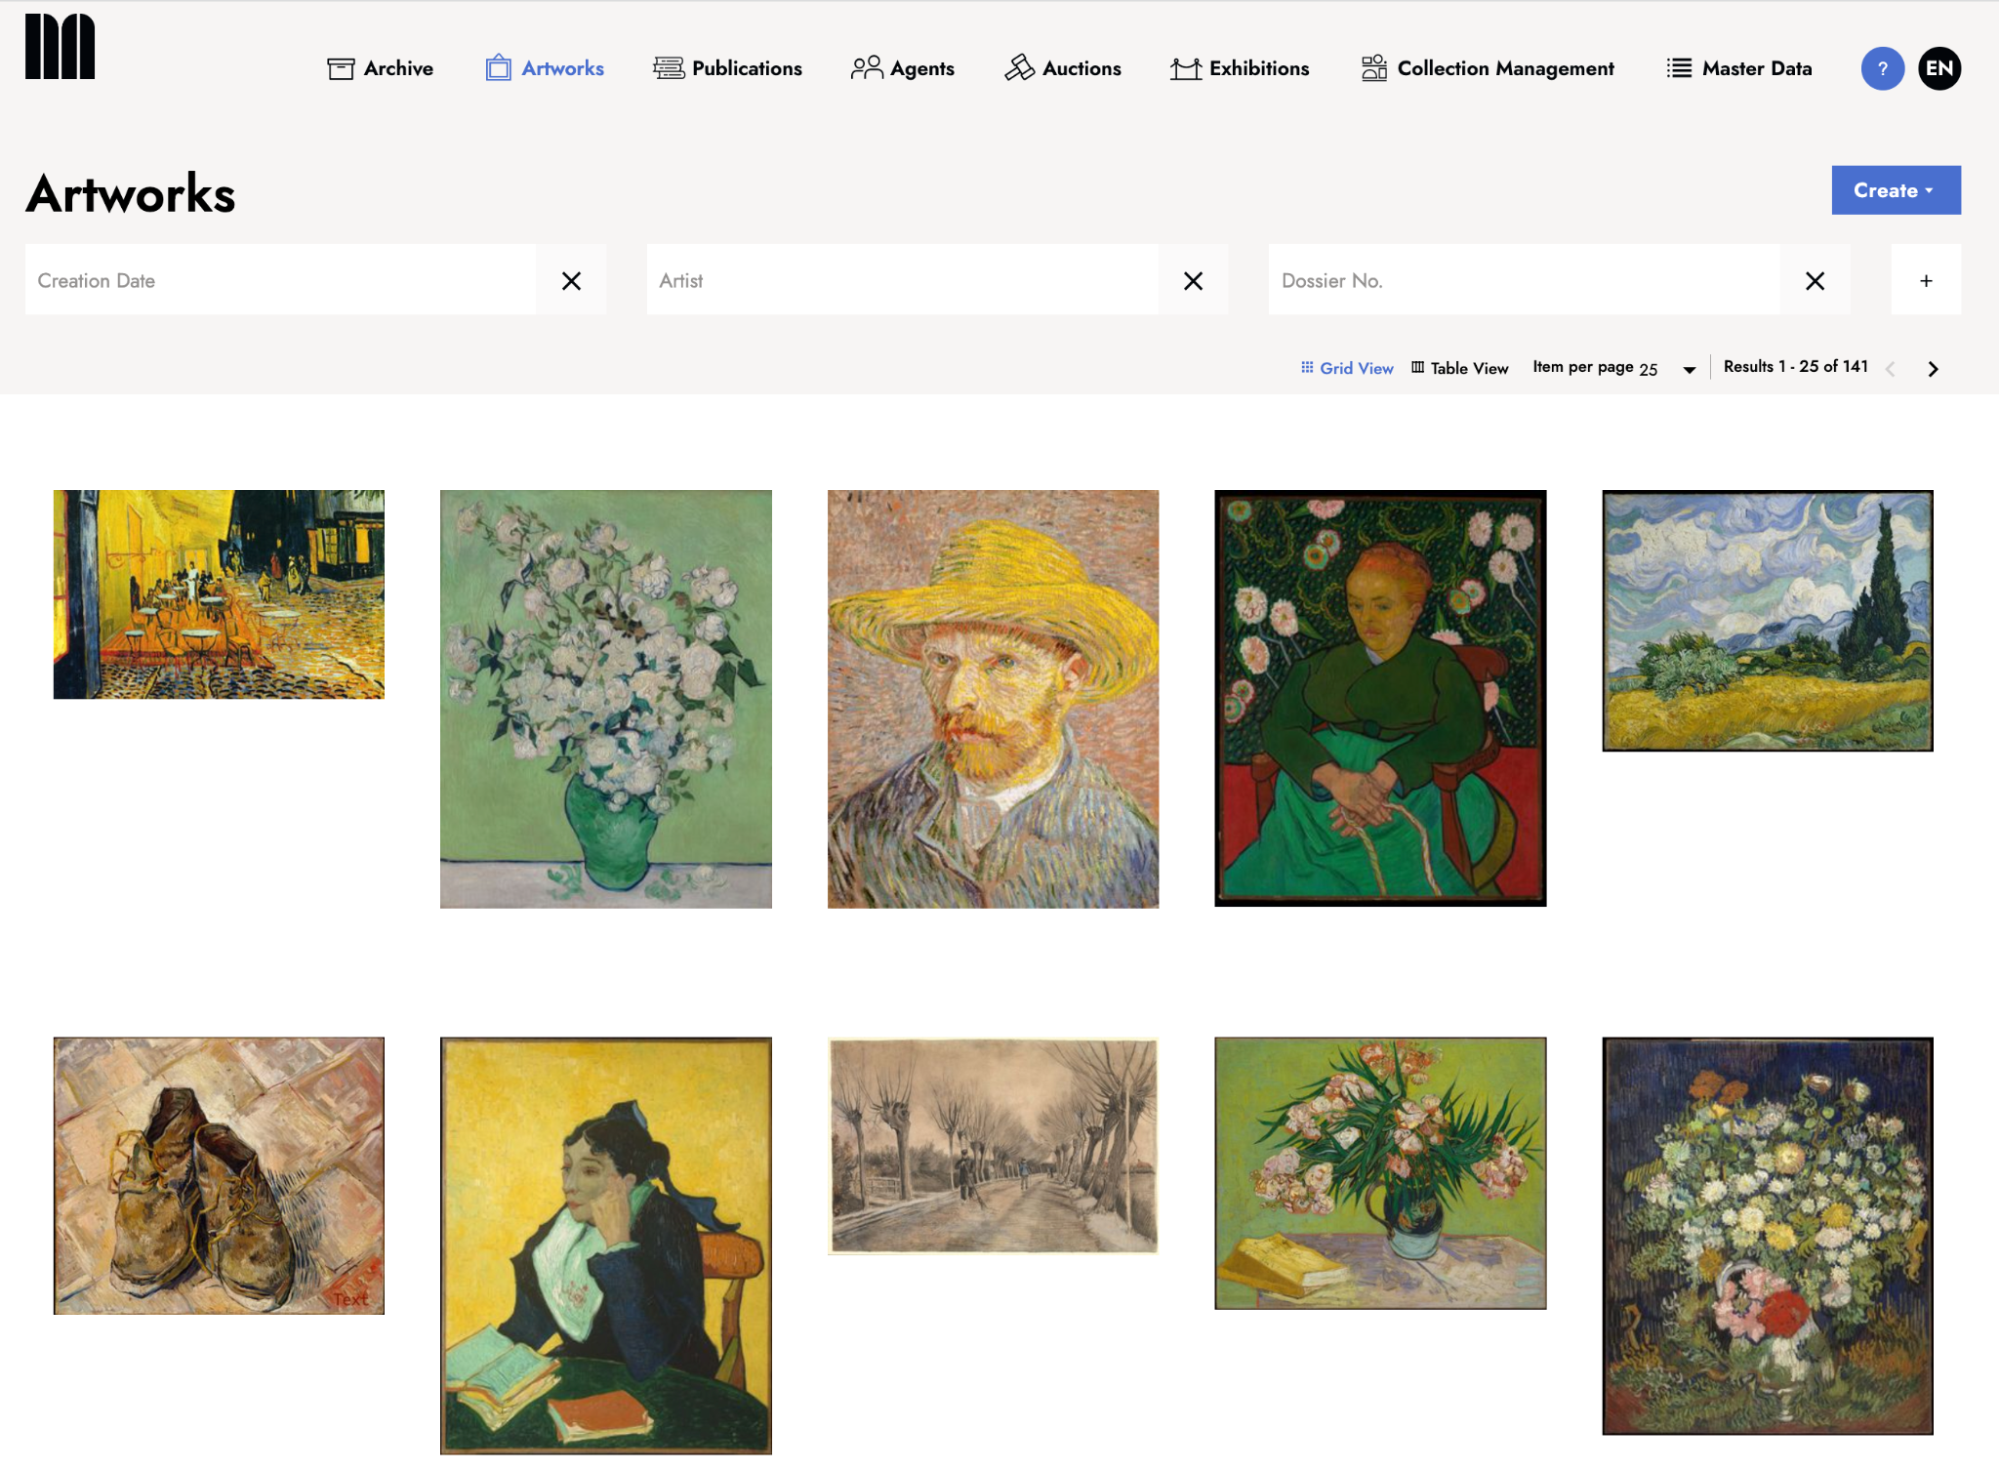Viewport: 1999px width, 1469px height.
Task: Open the Publications menu item
Action: point(727,68)
